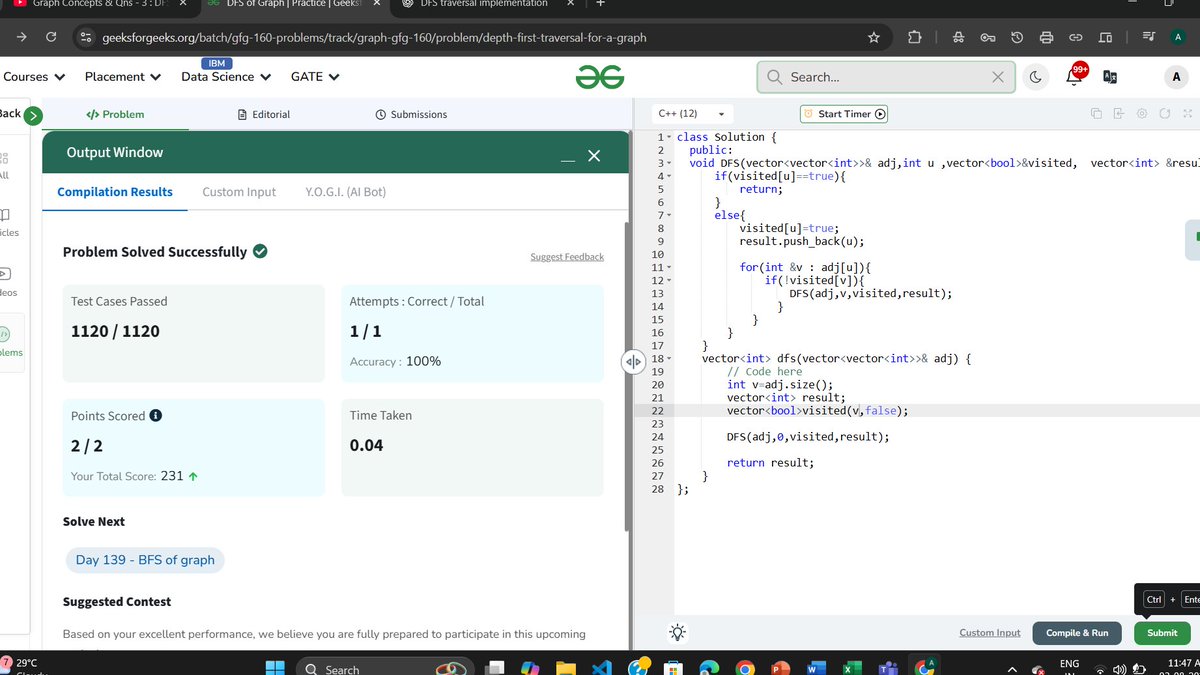Open the language translate icon
The image size is (1200, 675).
click(1109, 77)
